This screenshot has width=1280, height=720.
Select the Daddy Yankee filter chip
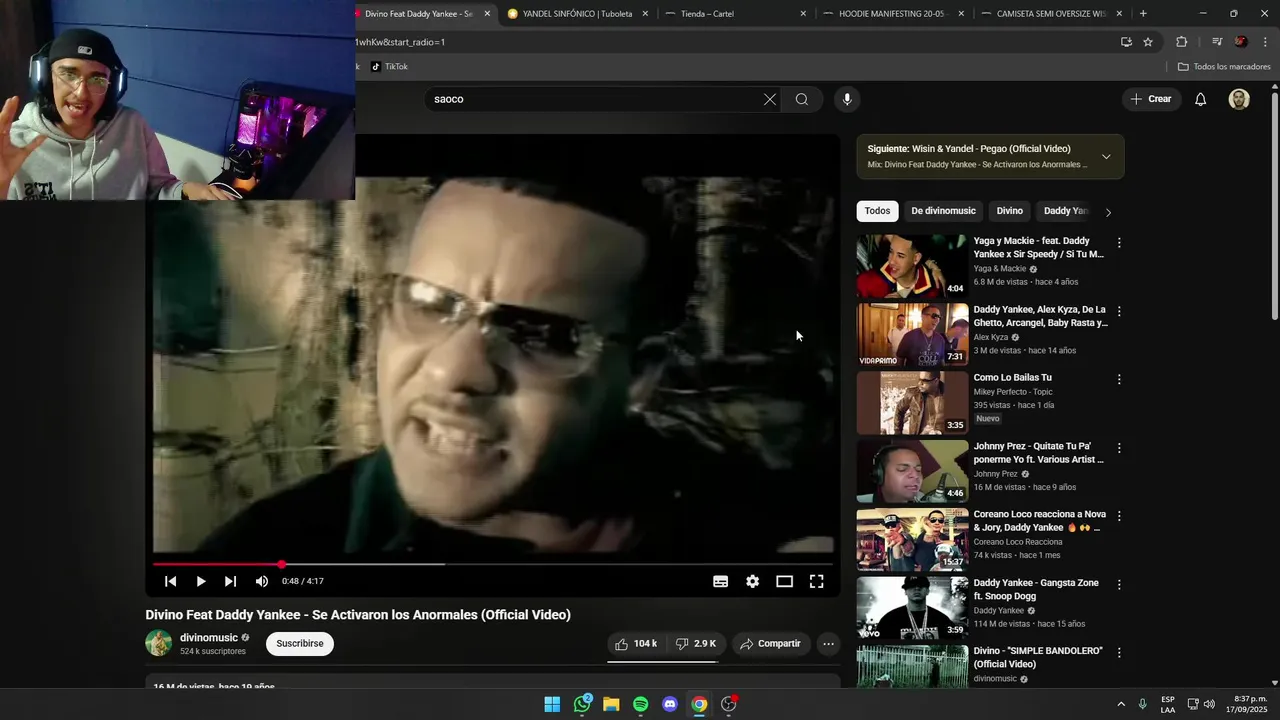pos(1065,211)
